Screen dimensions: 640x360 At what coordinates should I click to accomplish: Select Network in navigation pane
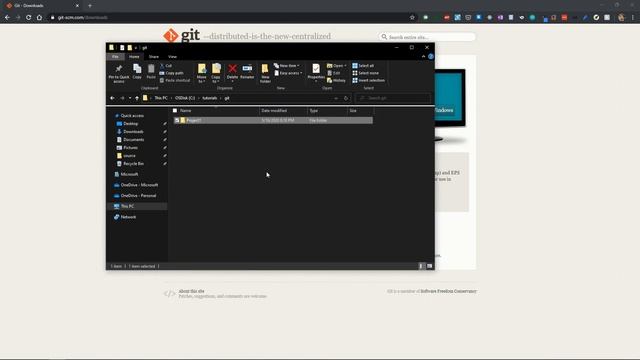coord(128,217)
